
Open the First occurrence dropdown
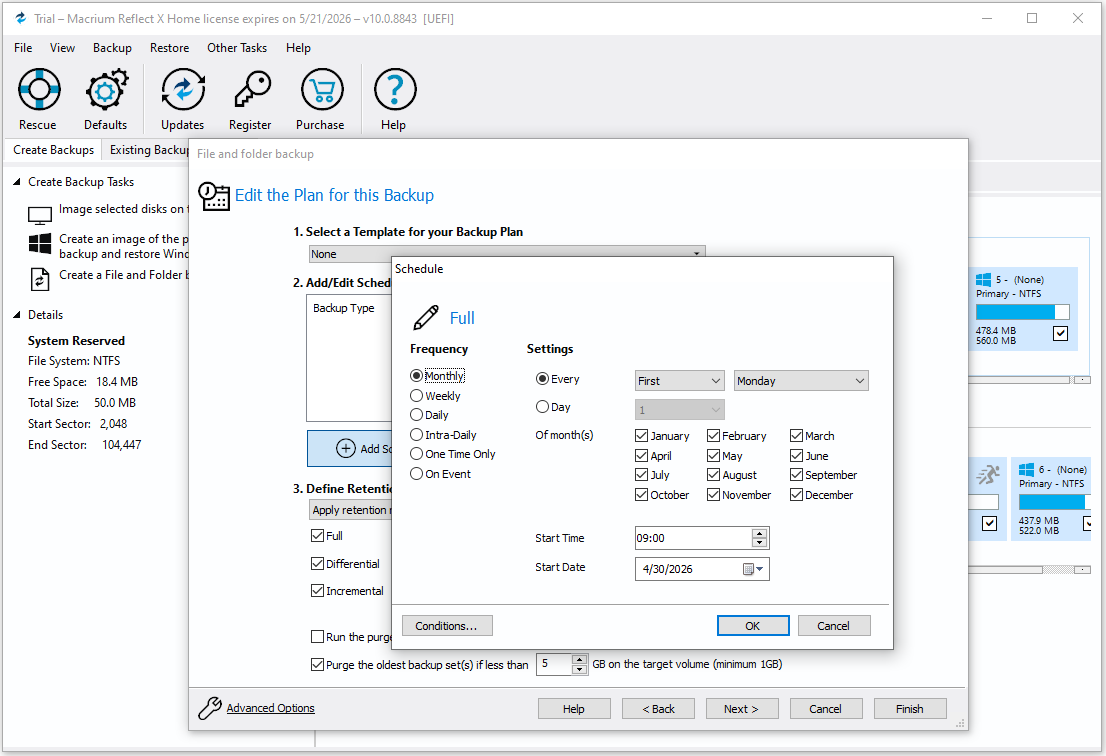(680, 381)
